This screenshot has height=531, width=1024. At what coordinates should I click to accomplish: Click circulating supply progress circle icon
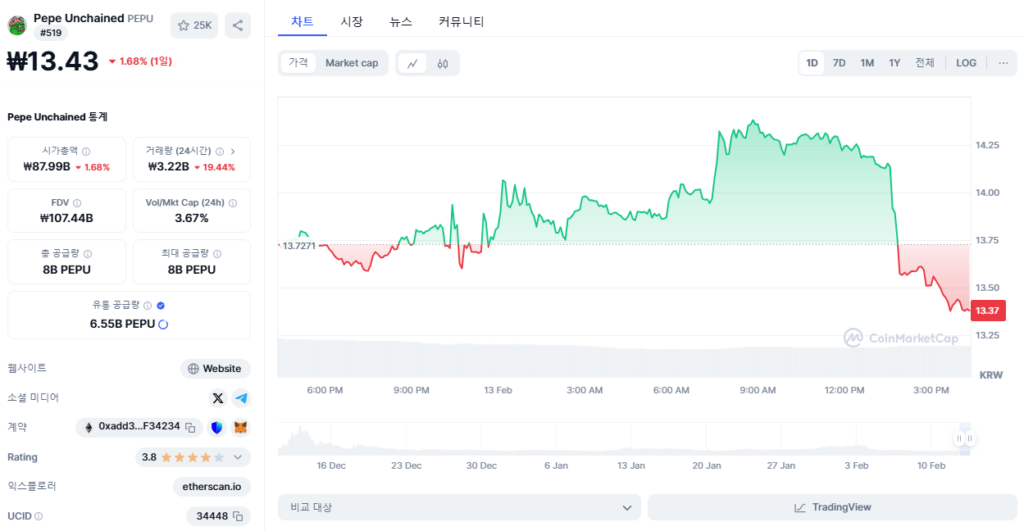point(163,325)
